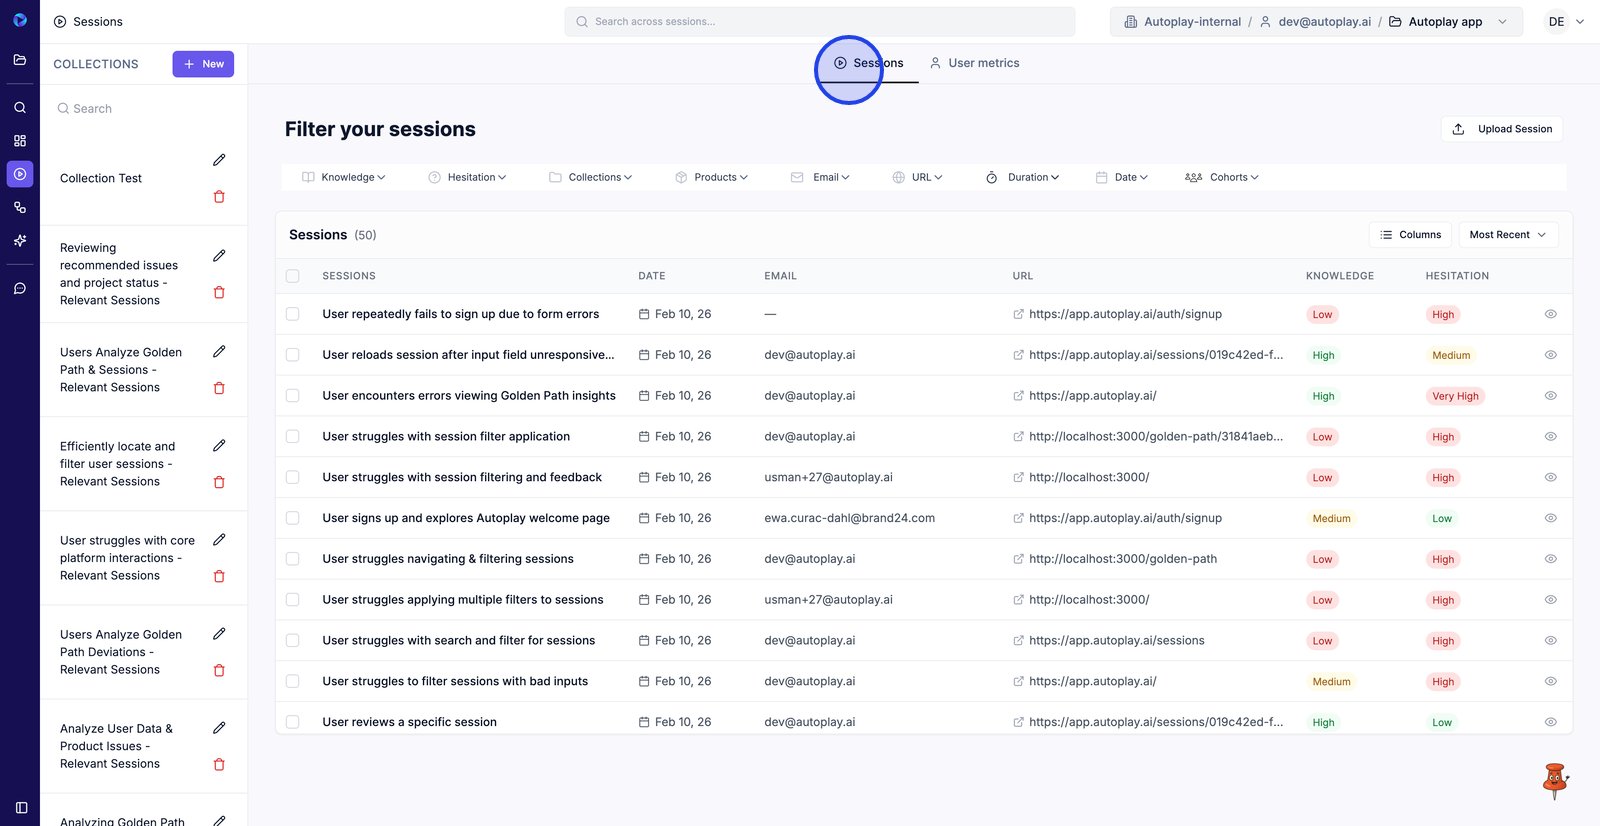
Task: View session 'User reviews a specific session' via eye icon
Action: [1550, 722]
